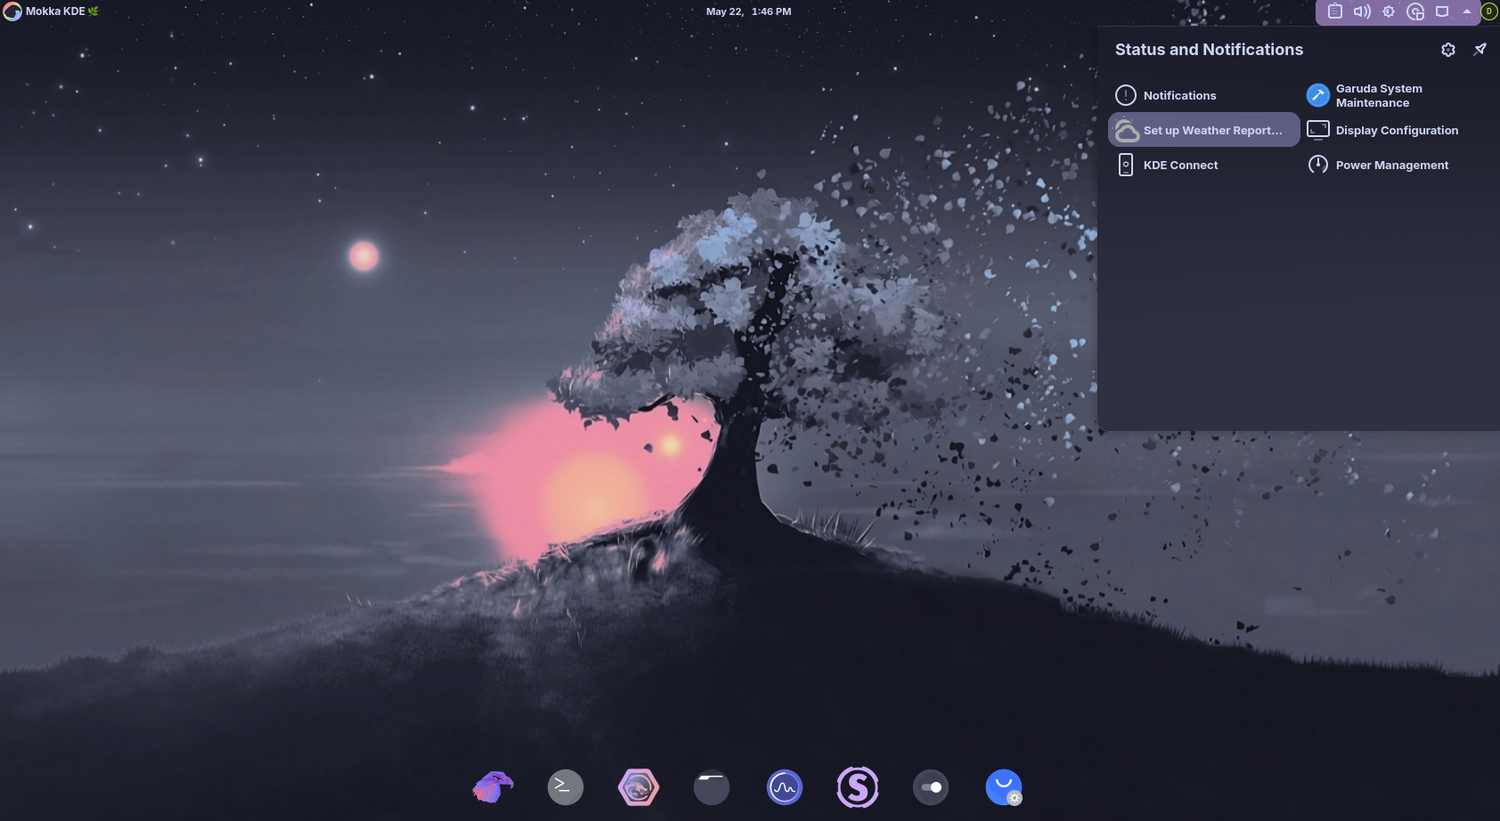Click the disk and devices tray icon

[x=1415, y=12]
